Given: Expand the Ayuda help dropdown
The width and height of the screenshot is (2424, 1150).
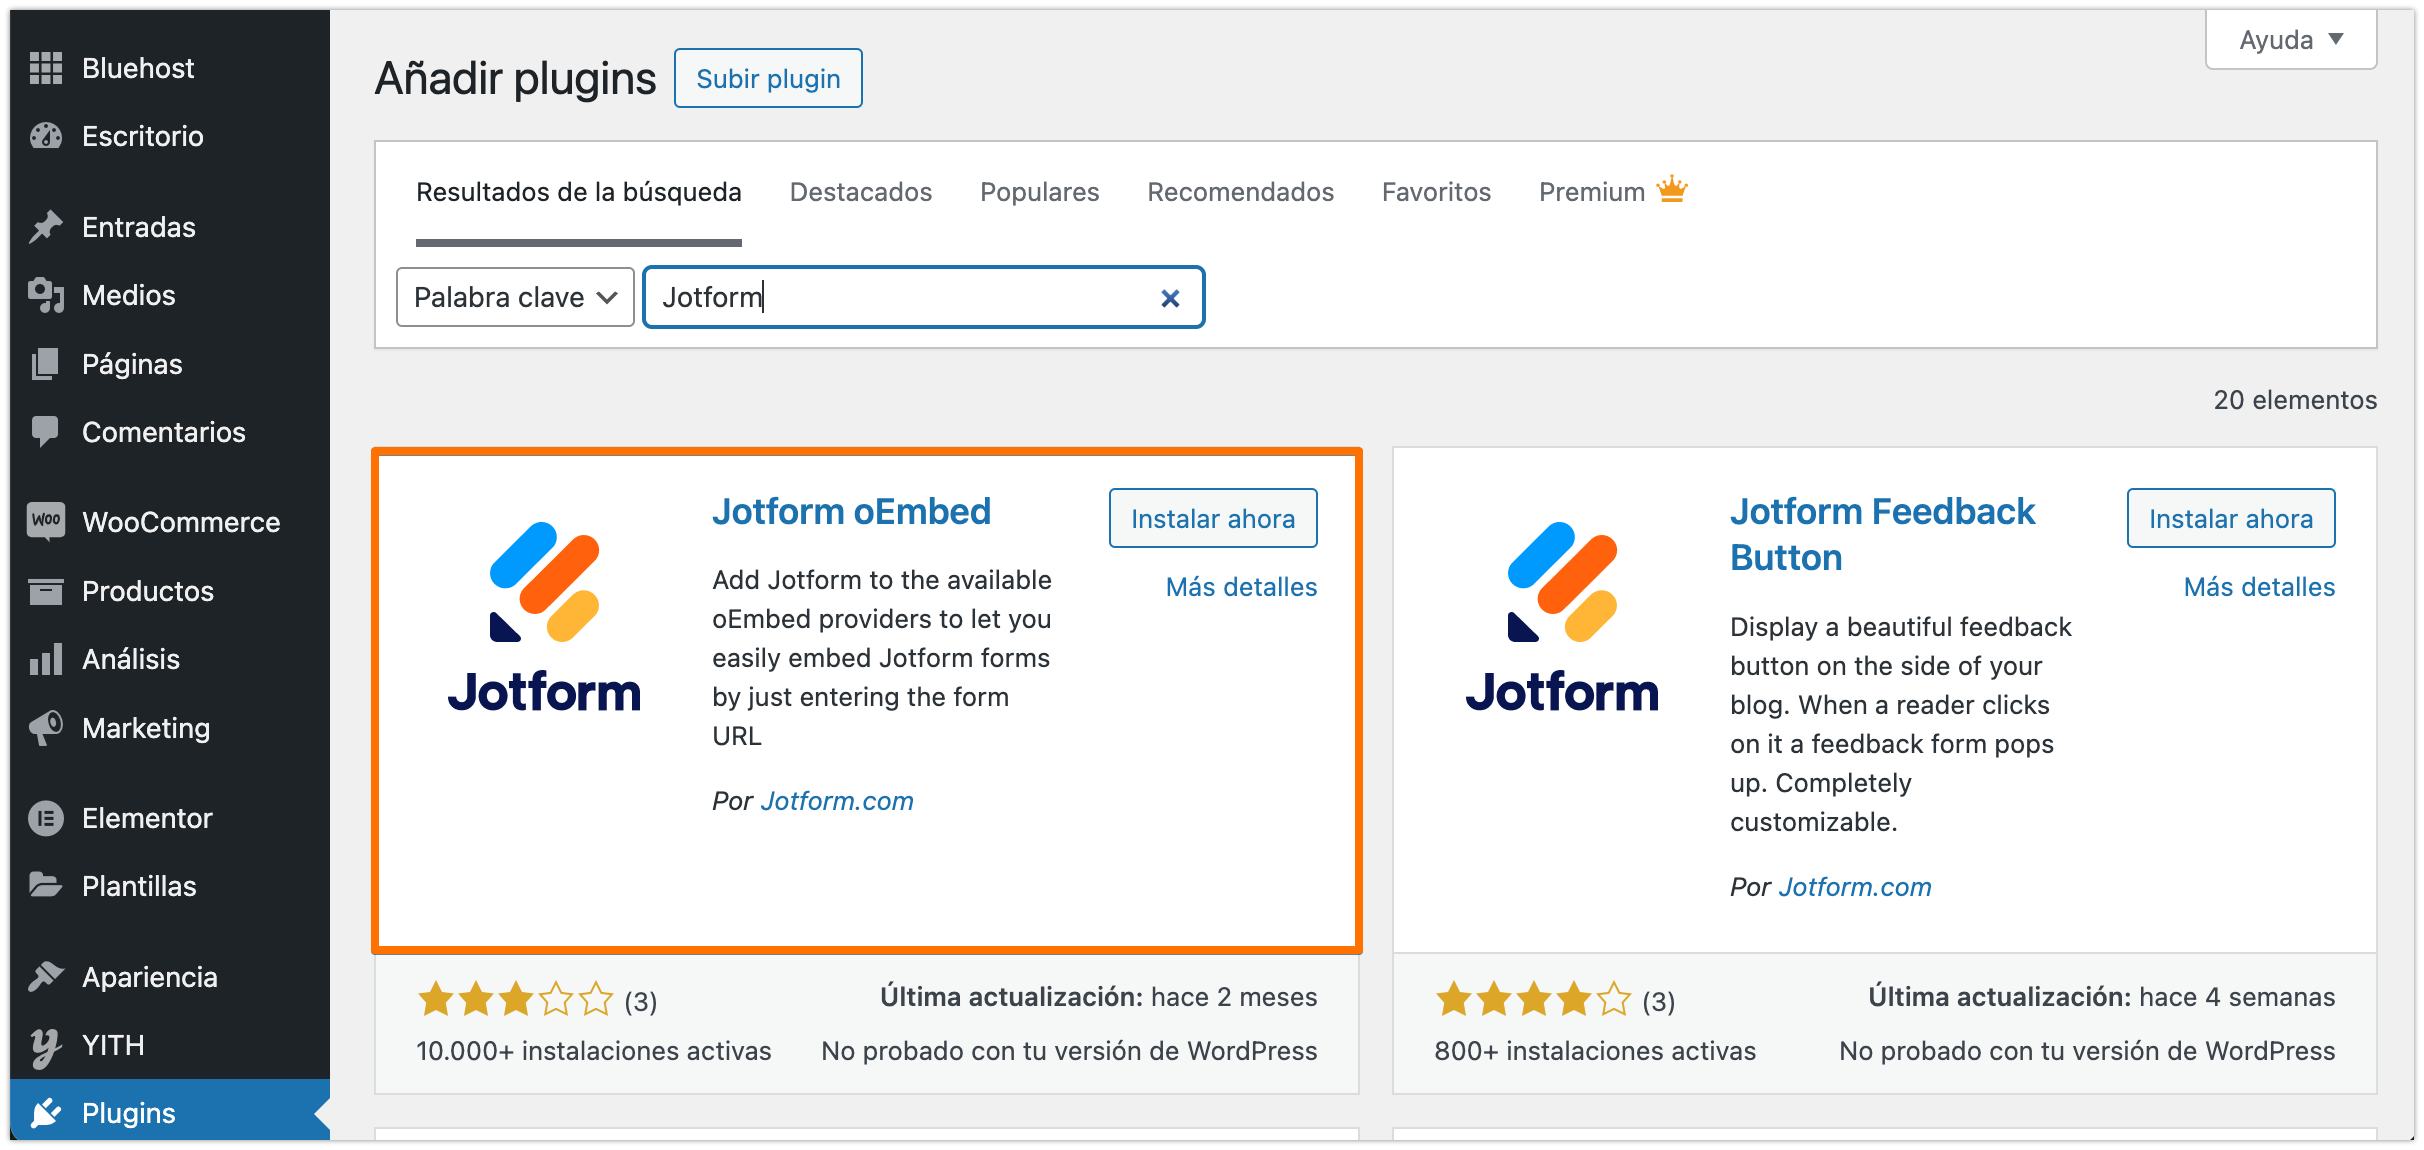Looking at the screenshot, I should [x=2290, y=40].
